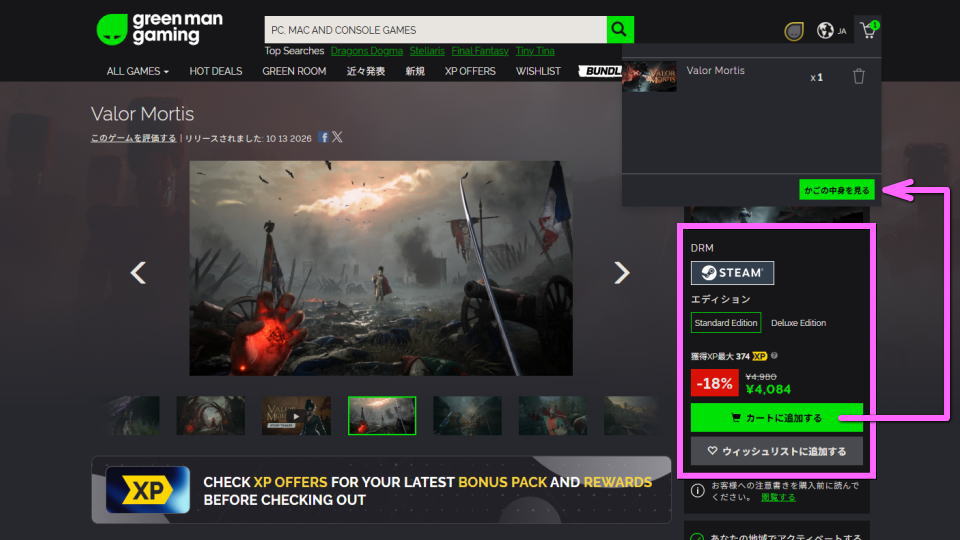
Task: Remove Valor Mortis with trash icon
Action: 859,77
